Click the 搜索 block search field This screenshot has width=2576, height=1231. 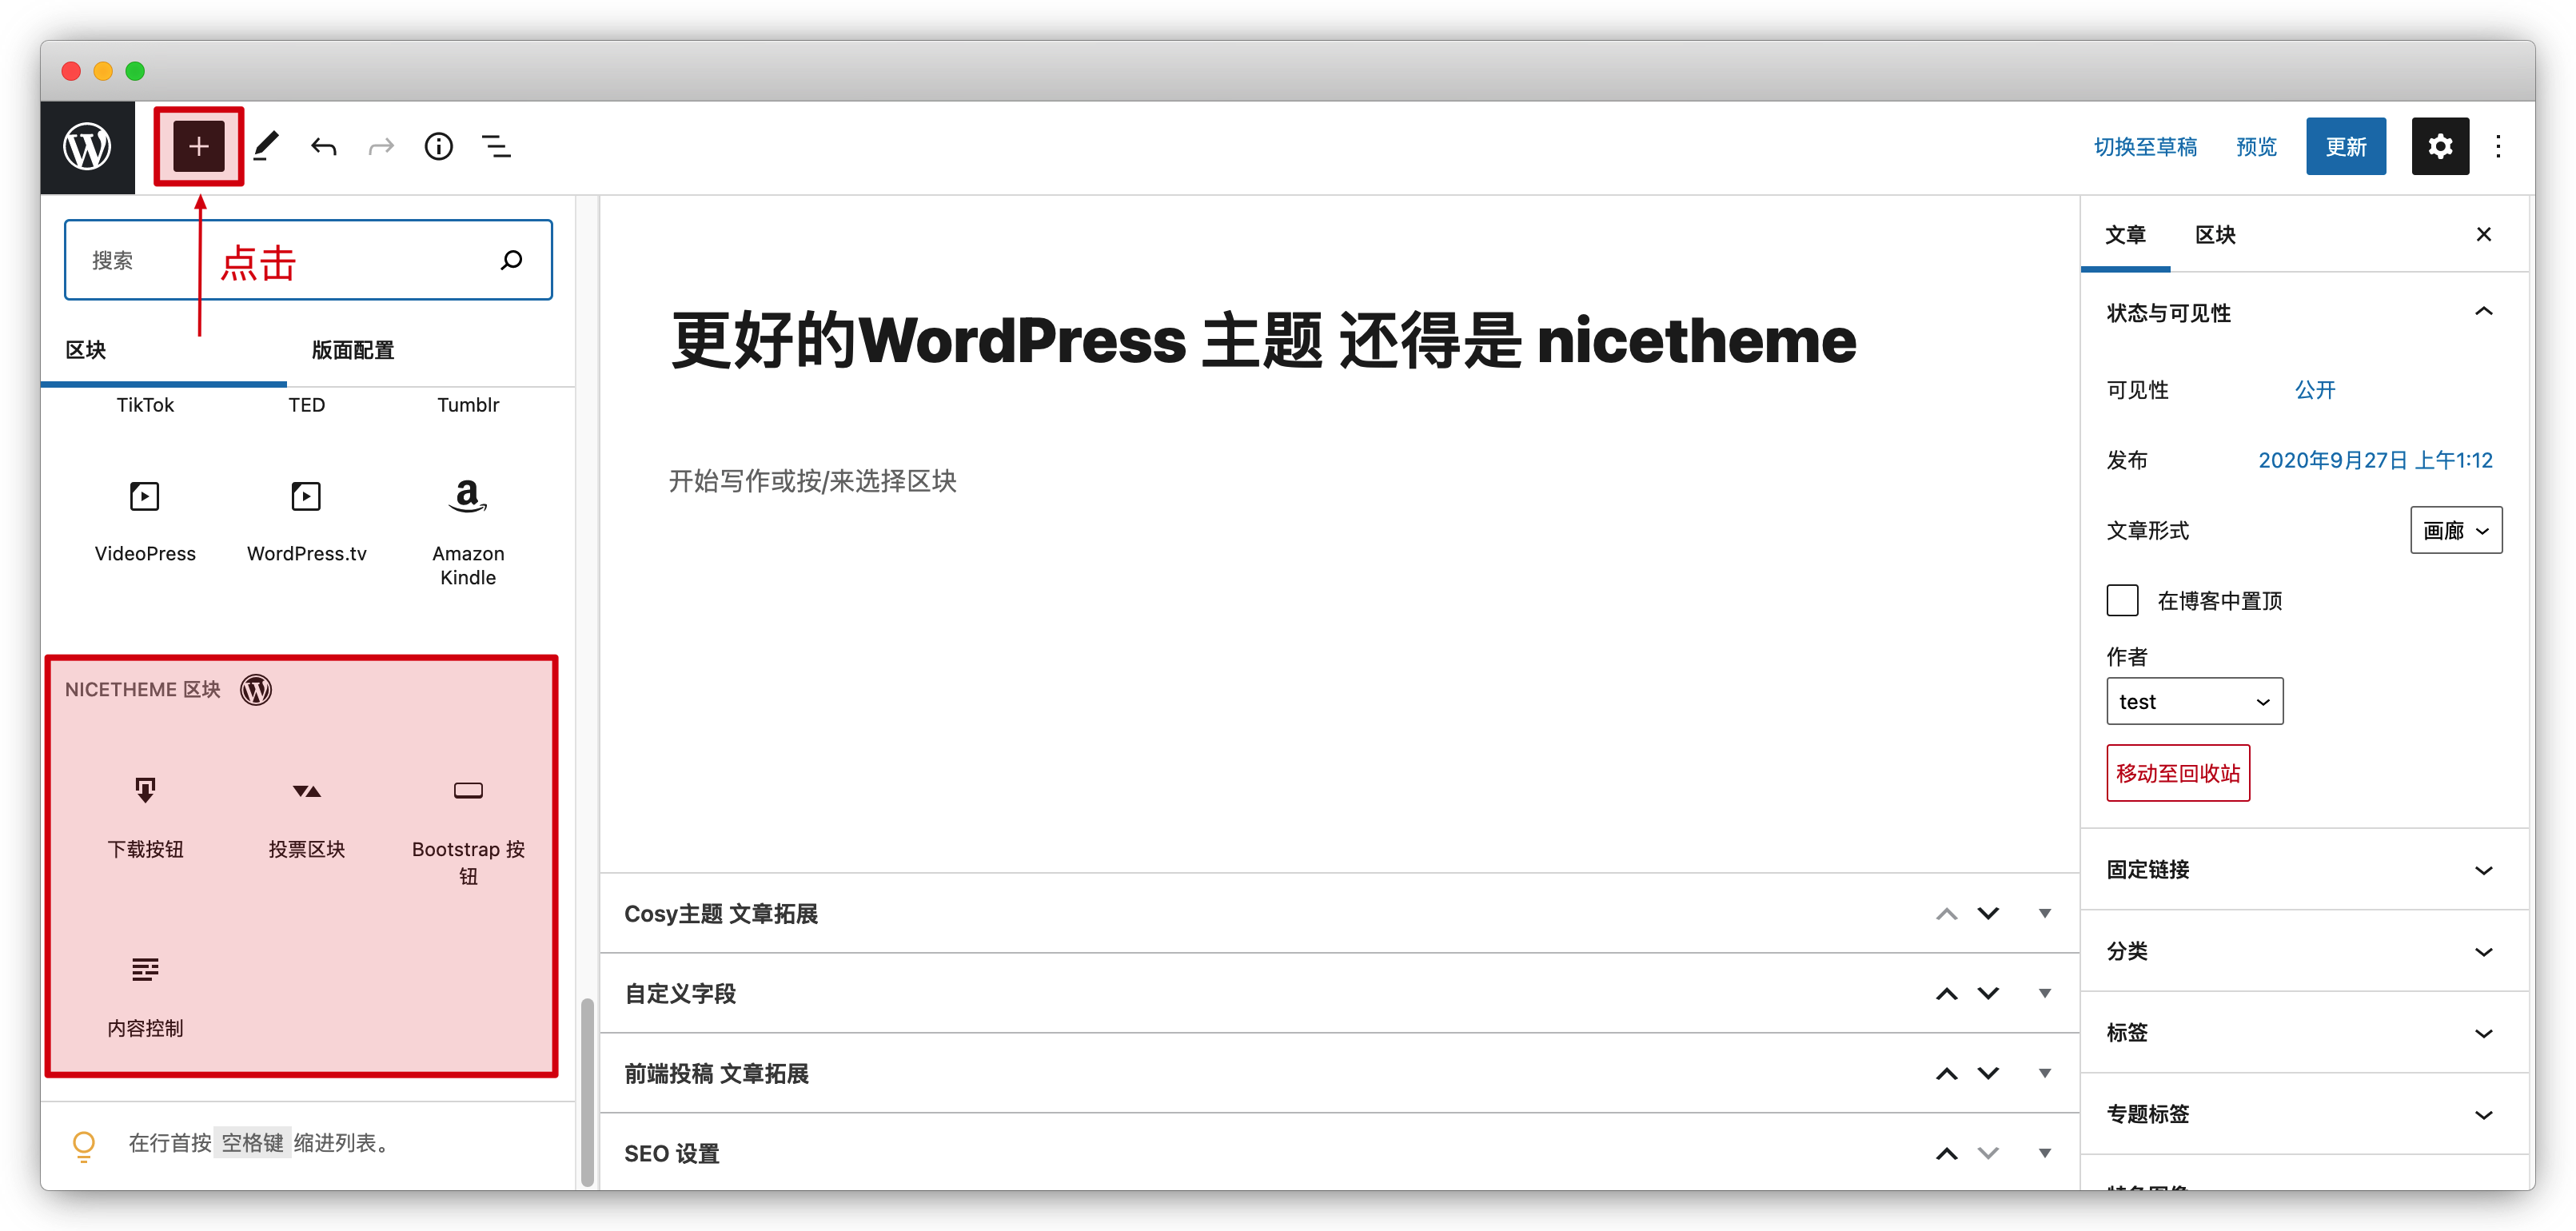coord(308,260)
